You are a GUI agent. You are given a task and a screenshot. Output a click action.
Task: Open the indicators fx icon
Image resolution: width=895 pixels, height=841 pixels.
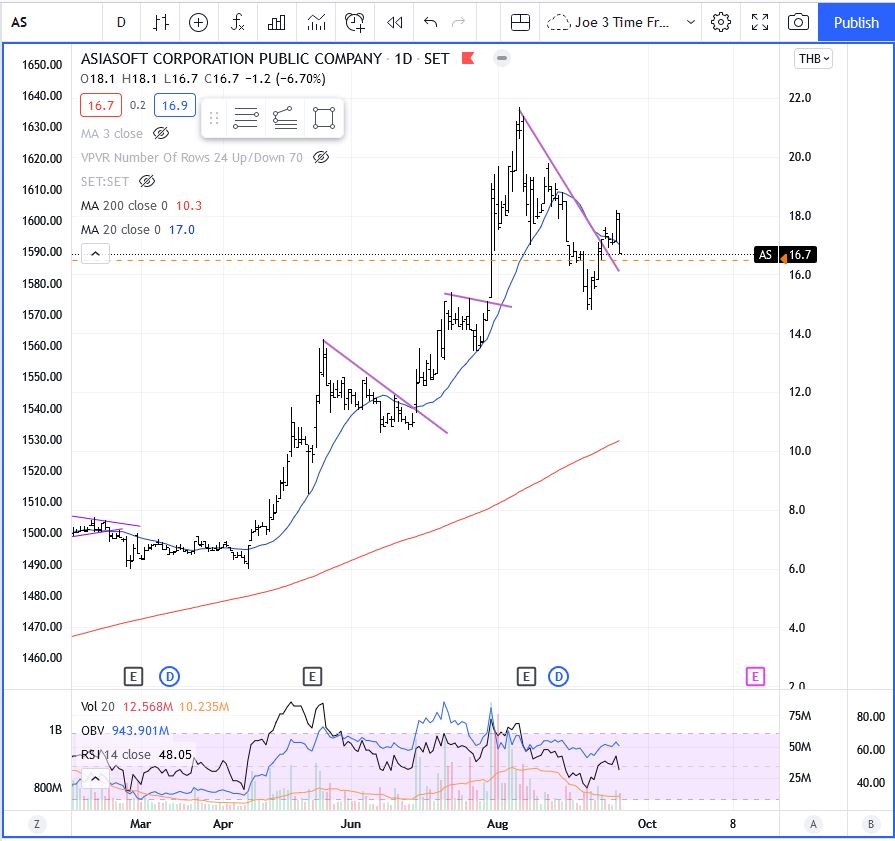(x=237, y=22)
